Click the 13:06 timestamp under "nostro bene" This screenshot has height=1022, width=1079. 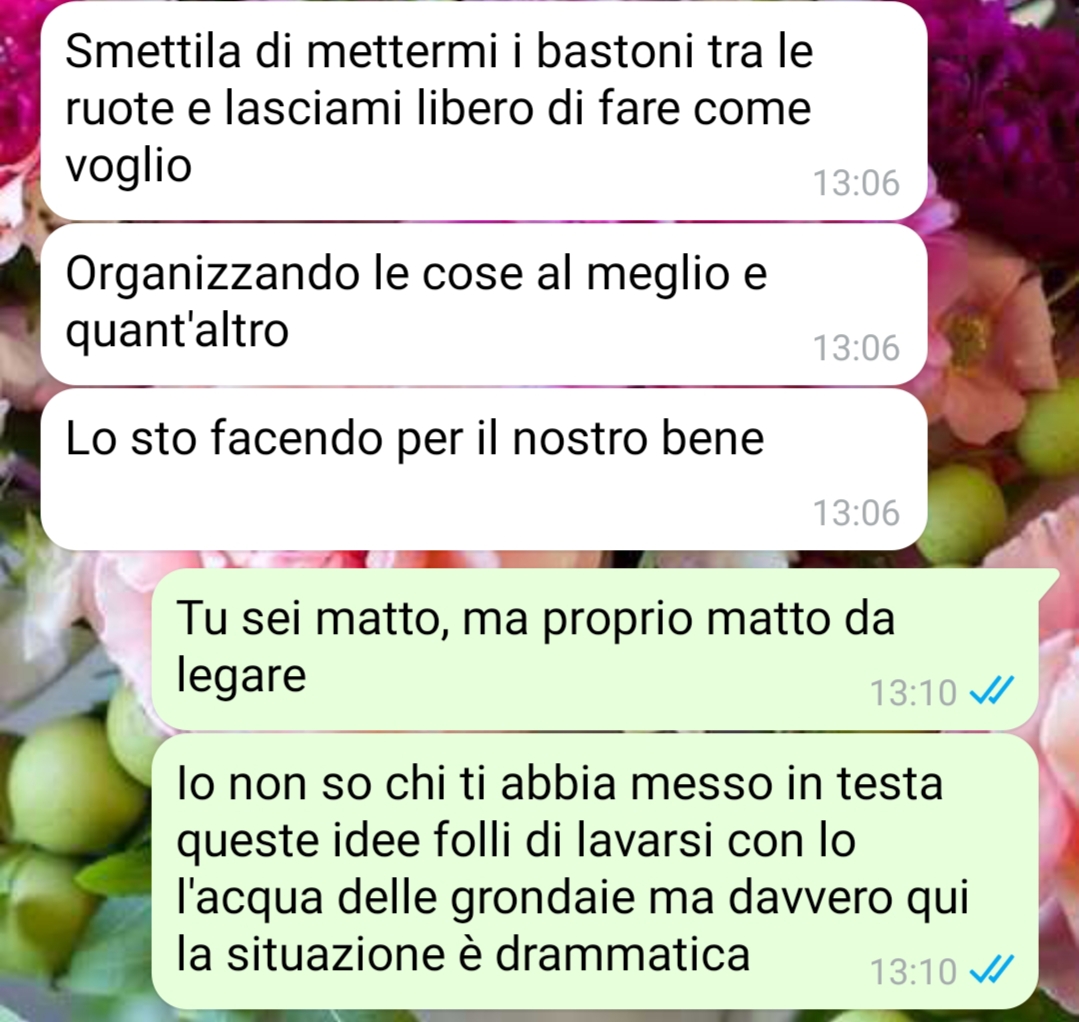tap(856, 513)
